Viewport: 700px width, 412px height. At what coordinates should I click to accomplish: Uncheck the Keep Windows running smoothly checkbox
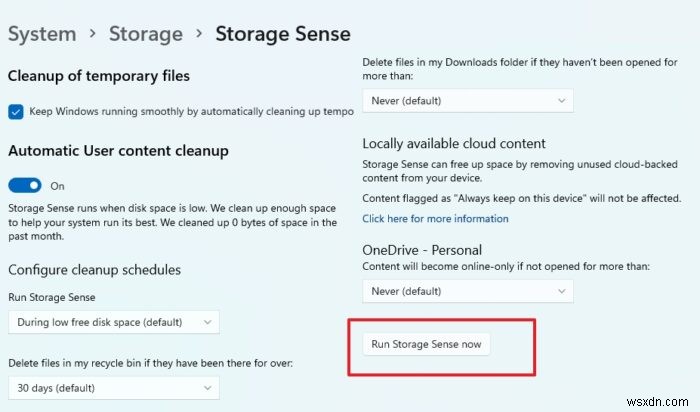pos(16,112)
